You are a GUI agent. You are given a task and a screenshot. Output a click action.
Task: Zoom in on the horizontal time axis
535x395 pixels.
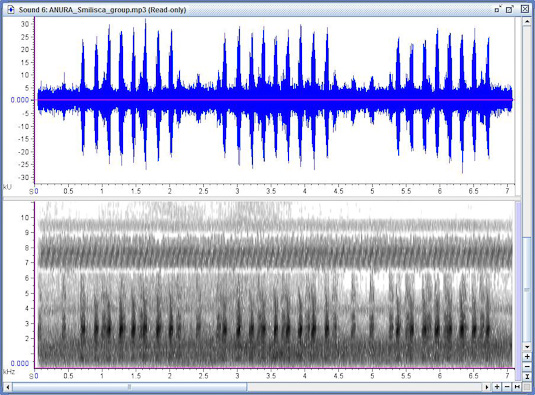point(497,387)
